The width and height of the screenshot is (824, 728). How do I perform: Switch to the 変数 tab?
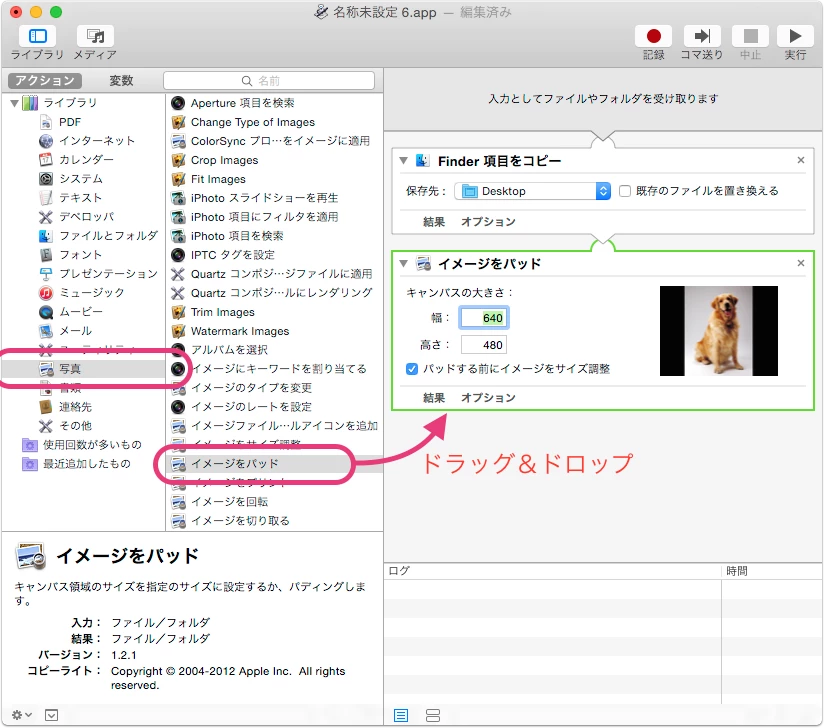point(121,80)
